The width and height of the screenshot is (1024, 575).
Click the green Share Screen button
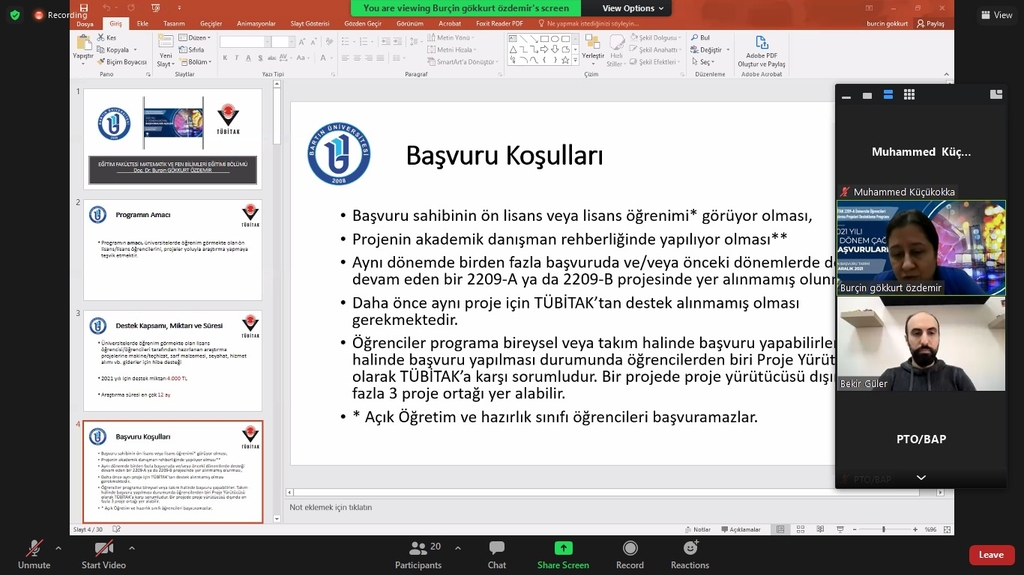(563, 554)
